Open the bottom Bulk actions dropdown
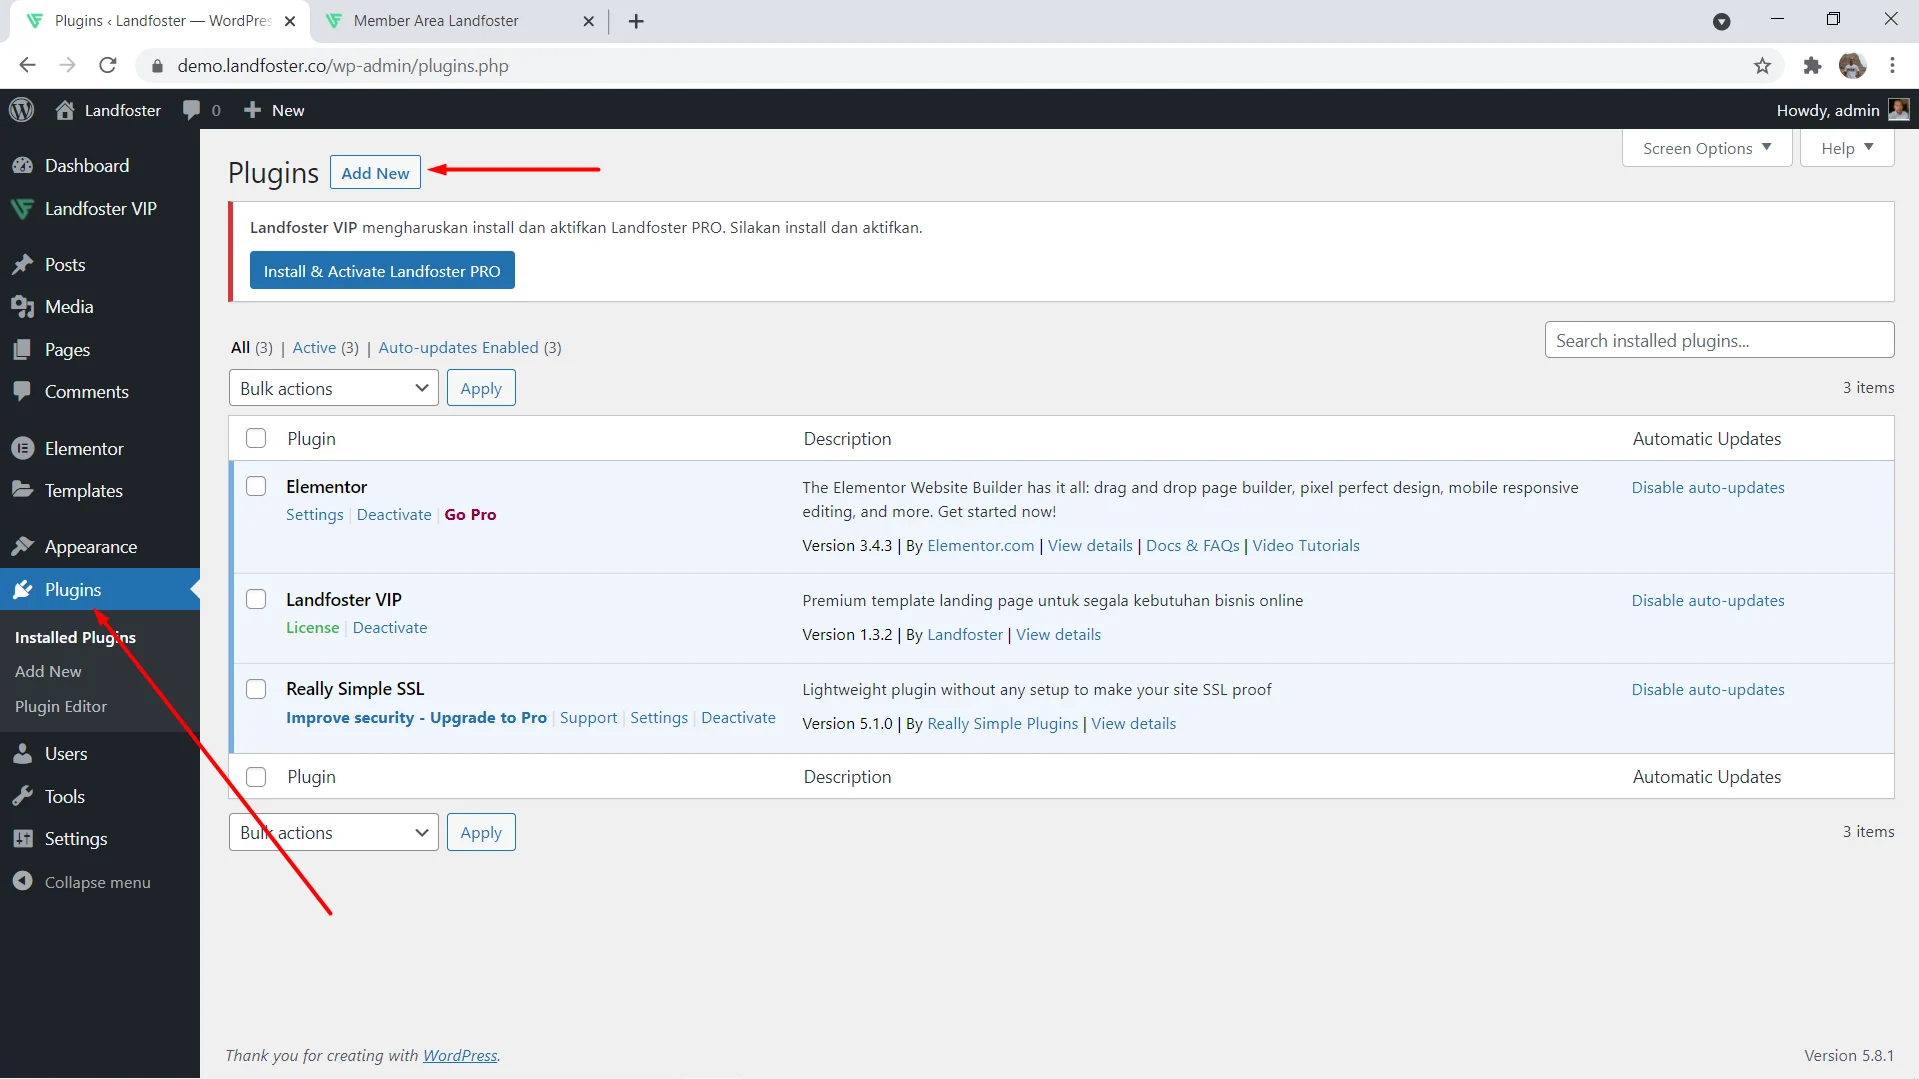This screenshot has height=1079, width=1919. point(334,832)
